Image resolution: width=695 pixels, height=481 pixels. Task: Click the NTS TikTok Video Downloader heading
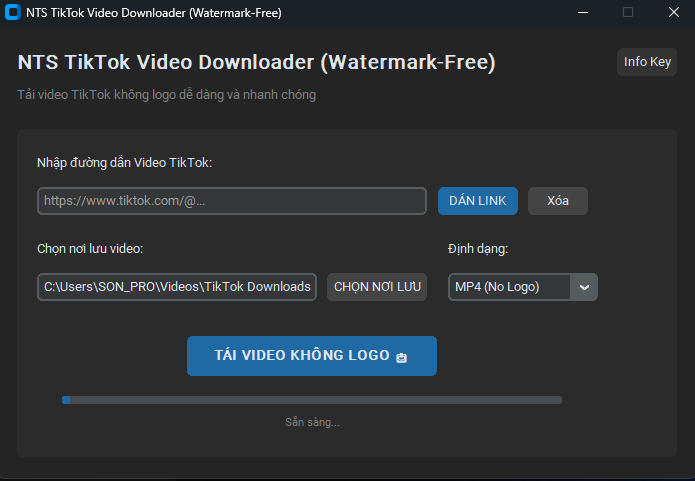(256, 63)
